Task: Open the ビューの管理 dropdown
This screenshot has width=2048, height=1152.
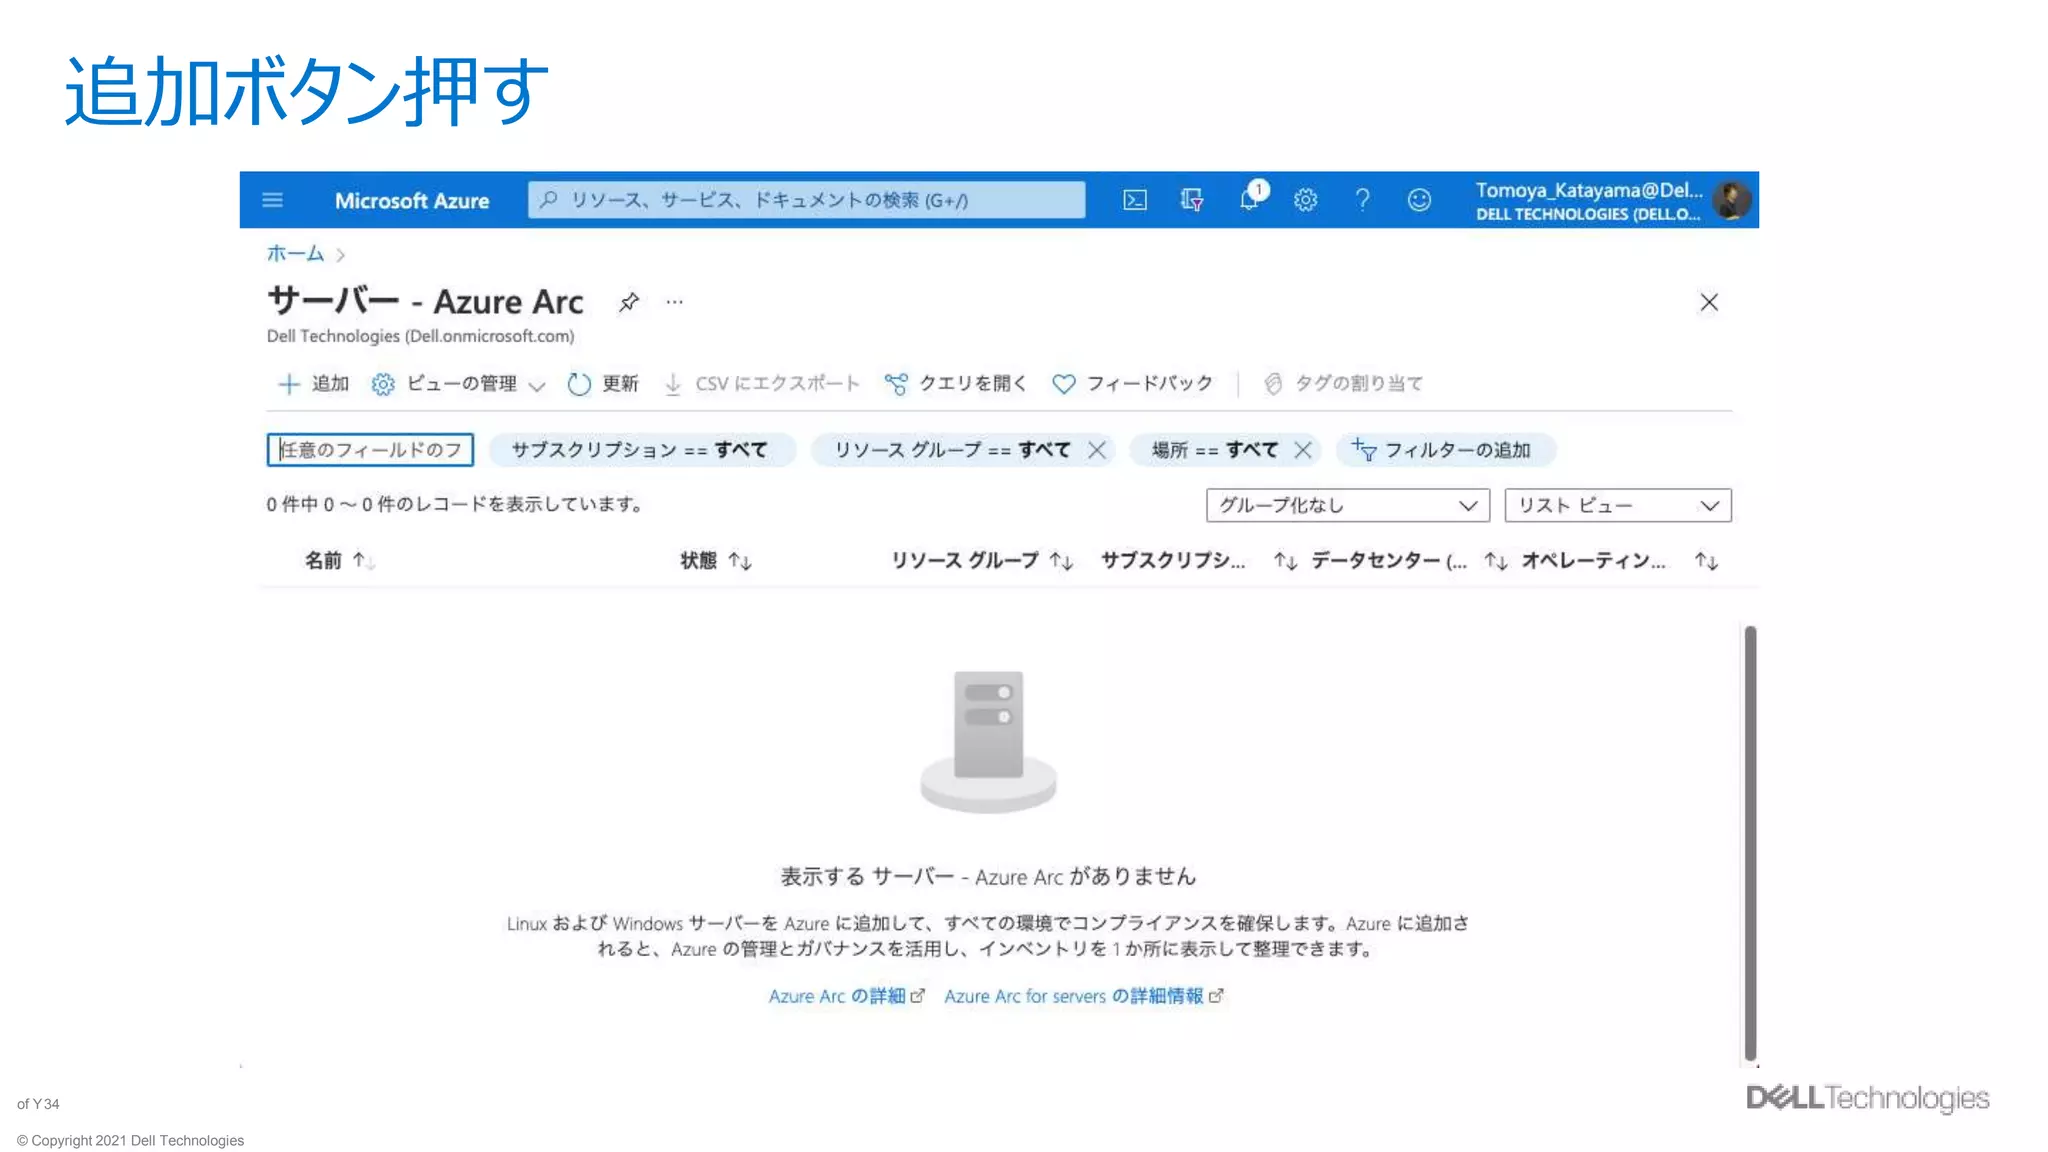Action: (x=458, y=384)
